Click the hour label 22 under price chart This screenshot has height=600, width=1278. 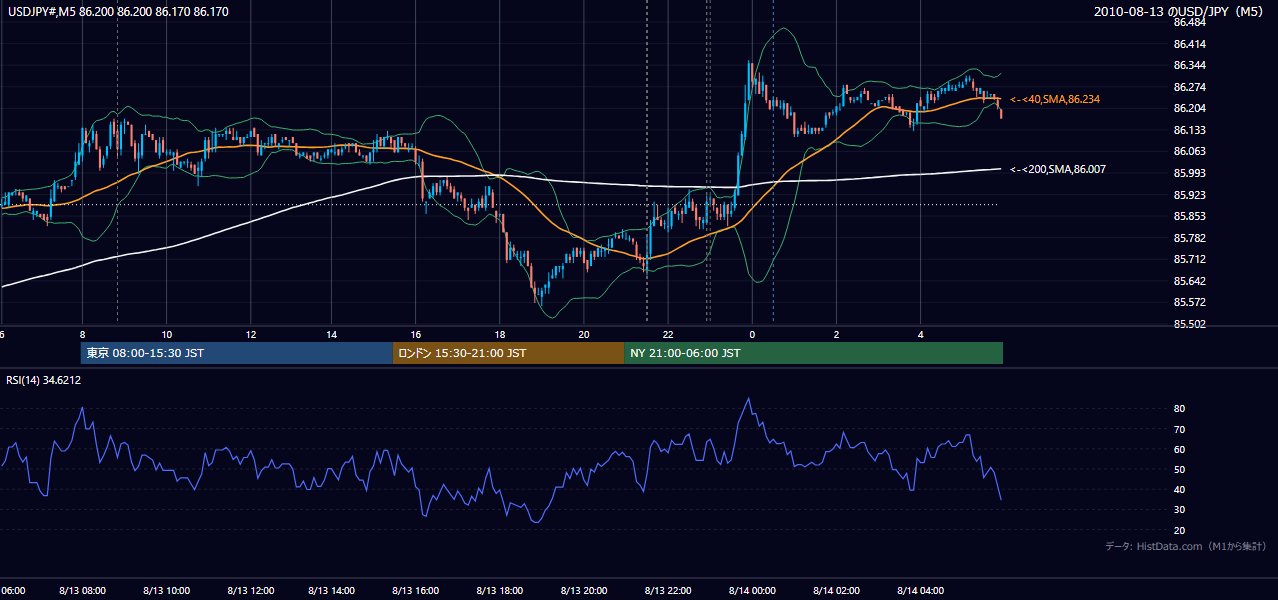coord(668,335)
